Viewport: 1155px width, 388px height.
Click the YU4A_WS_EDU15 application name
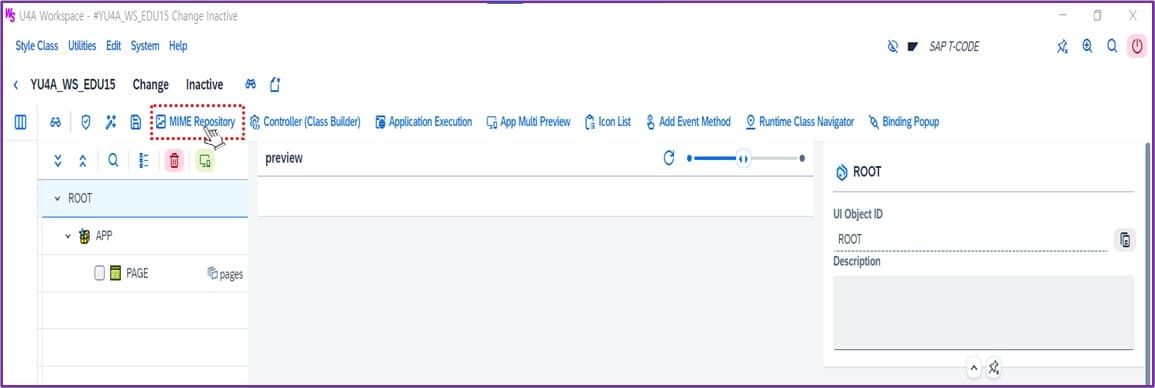(x=73, y=85)
